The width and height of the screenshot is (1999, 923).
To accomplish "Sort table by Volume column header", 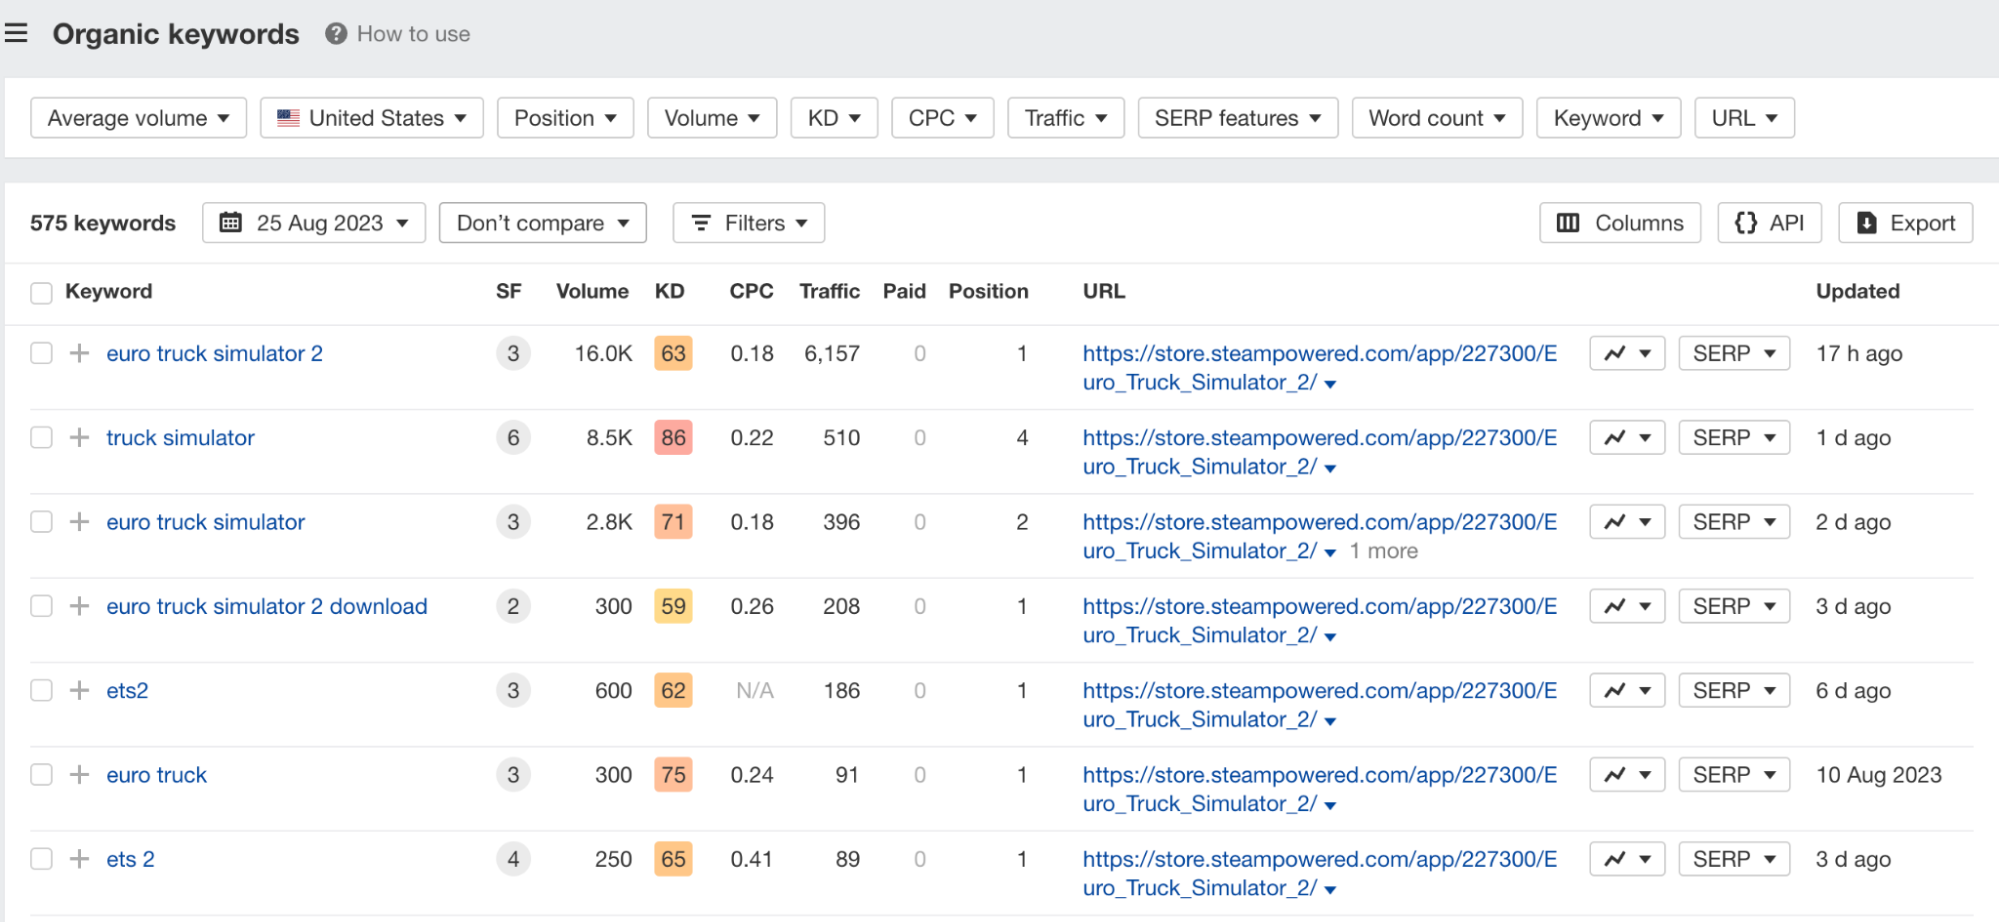I will coord(592,291).
